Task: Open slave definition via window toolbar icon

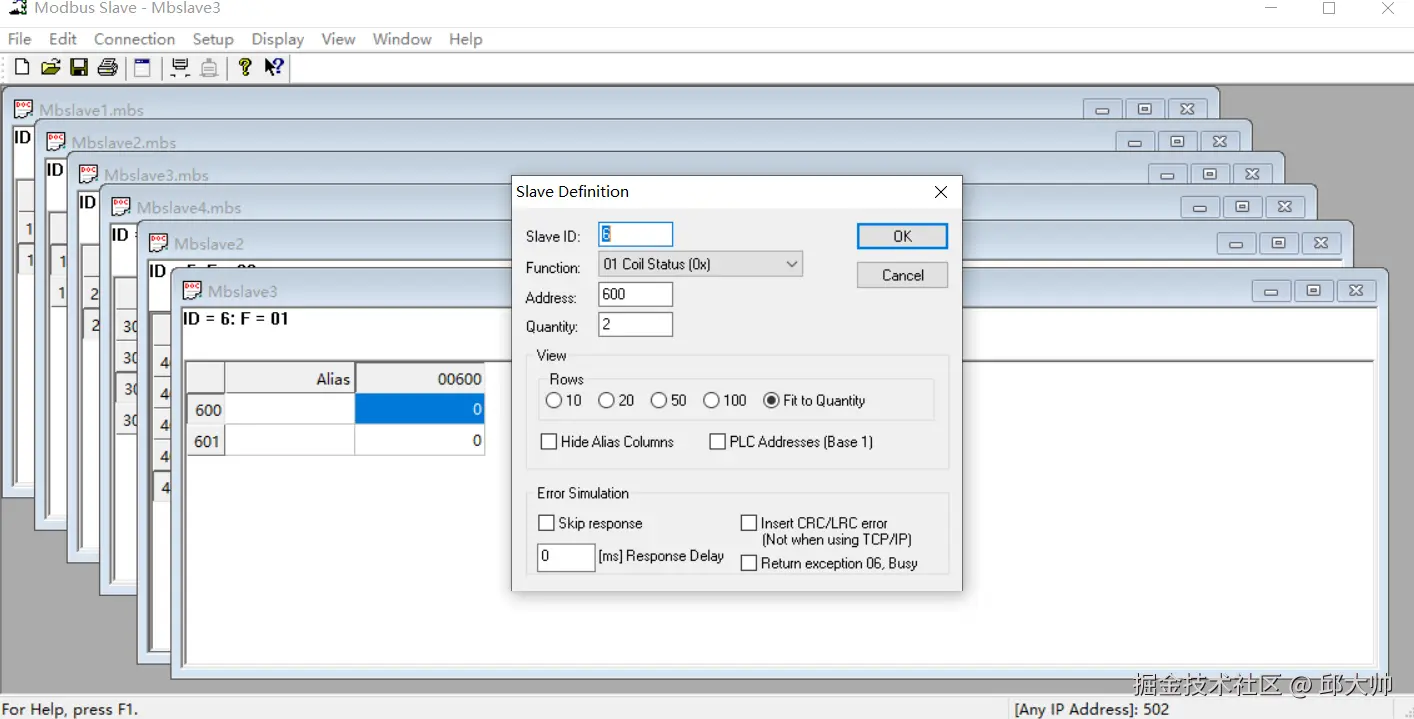Action: tap(143, 67)
